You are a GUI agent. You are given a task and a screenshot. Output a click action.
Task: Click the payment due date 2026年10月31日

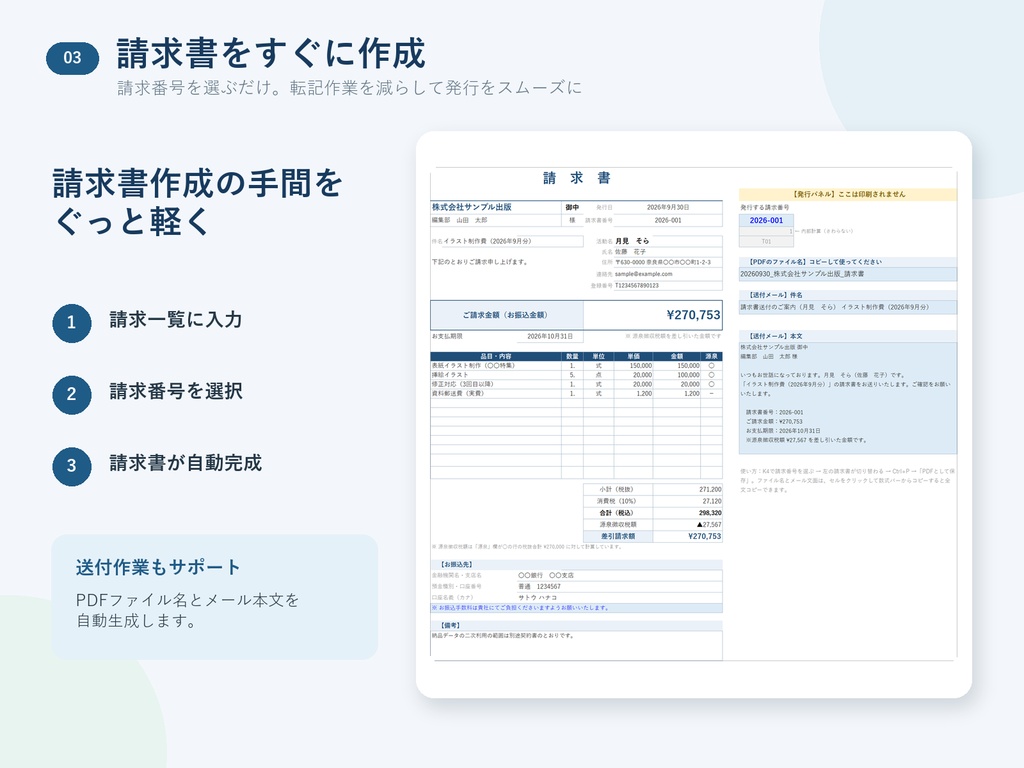pos(550,336)
